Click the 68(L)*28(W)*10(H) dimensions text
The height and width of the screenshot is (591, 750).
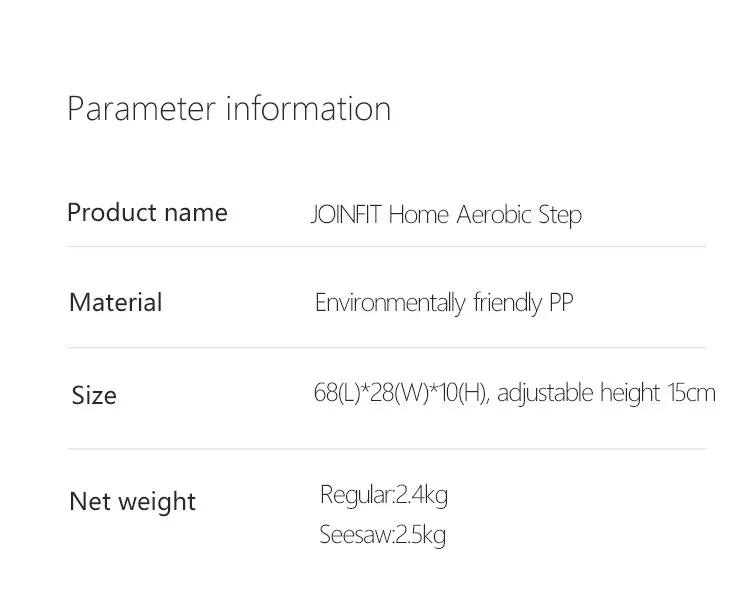click(400, 393)
